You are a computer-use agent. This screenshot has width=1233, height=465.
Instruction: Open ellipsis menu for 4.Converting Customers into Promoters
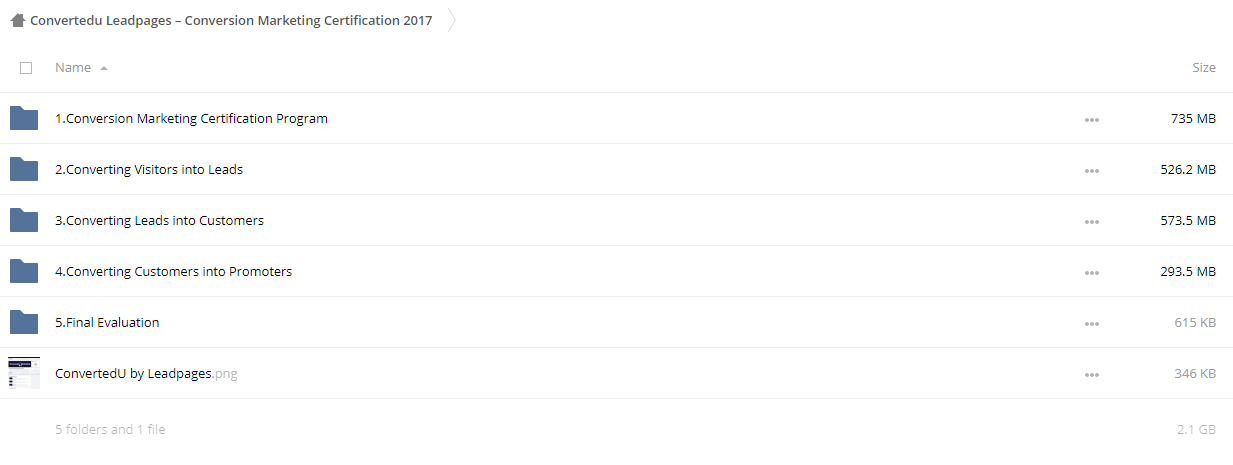click(1091, 273)
